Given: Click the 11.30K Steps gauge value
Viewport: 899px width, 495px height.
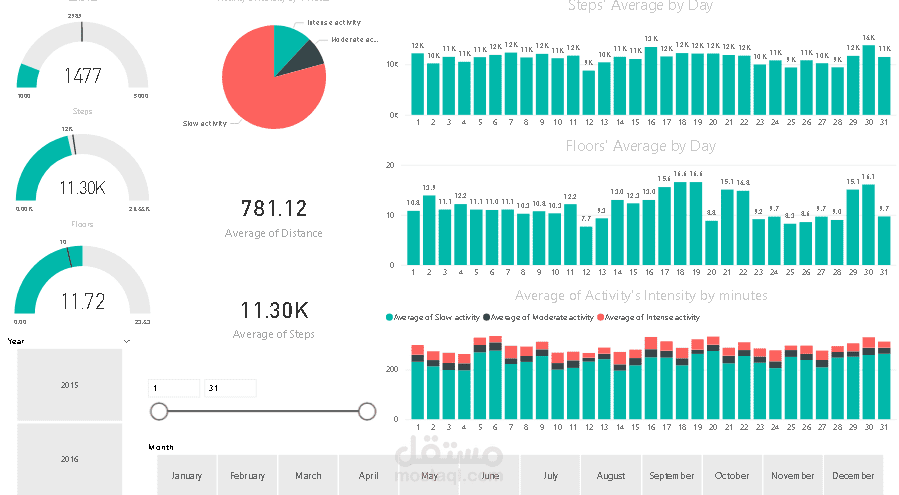Looking at the screenshot, I should (x=83, y=188).
